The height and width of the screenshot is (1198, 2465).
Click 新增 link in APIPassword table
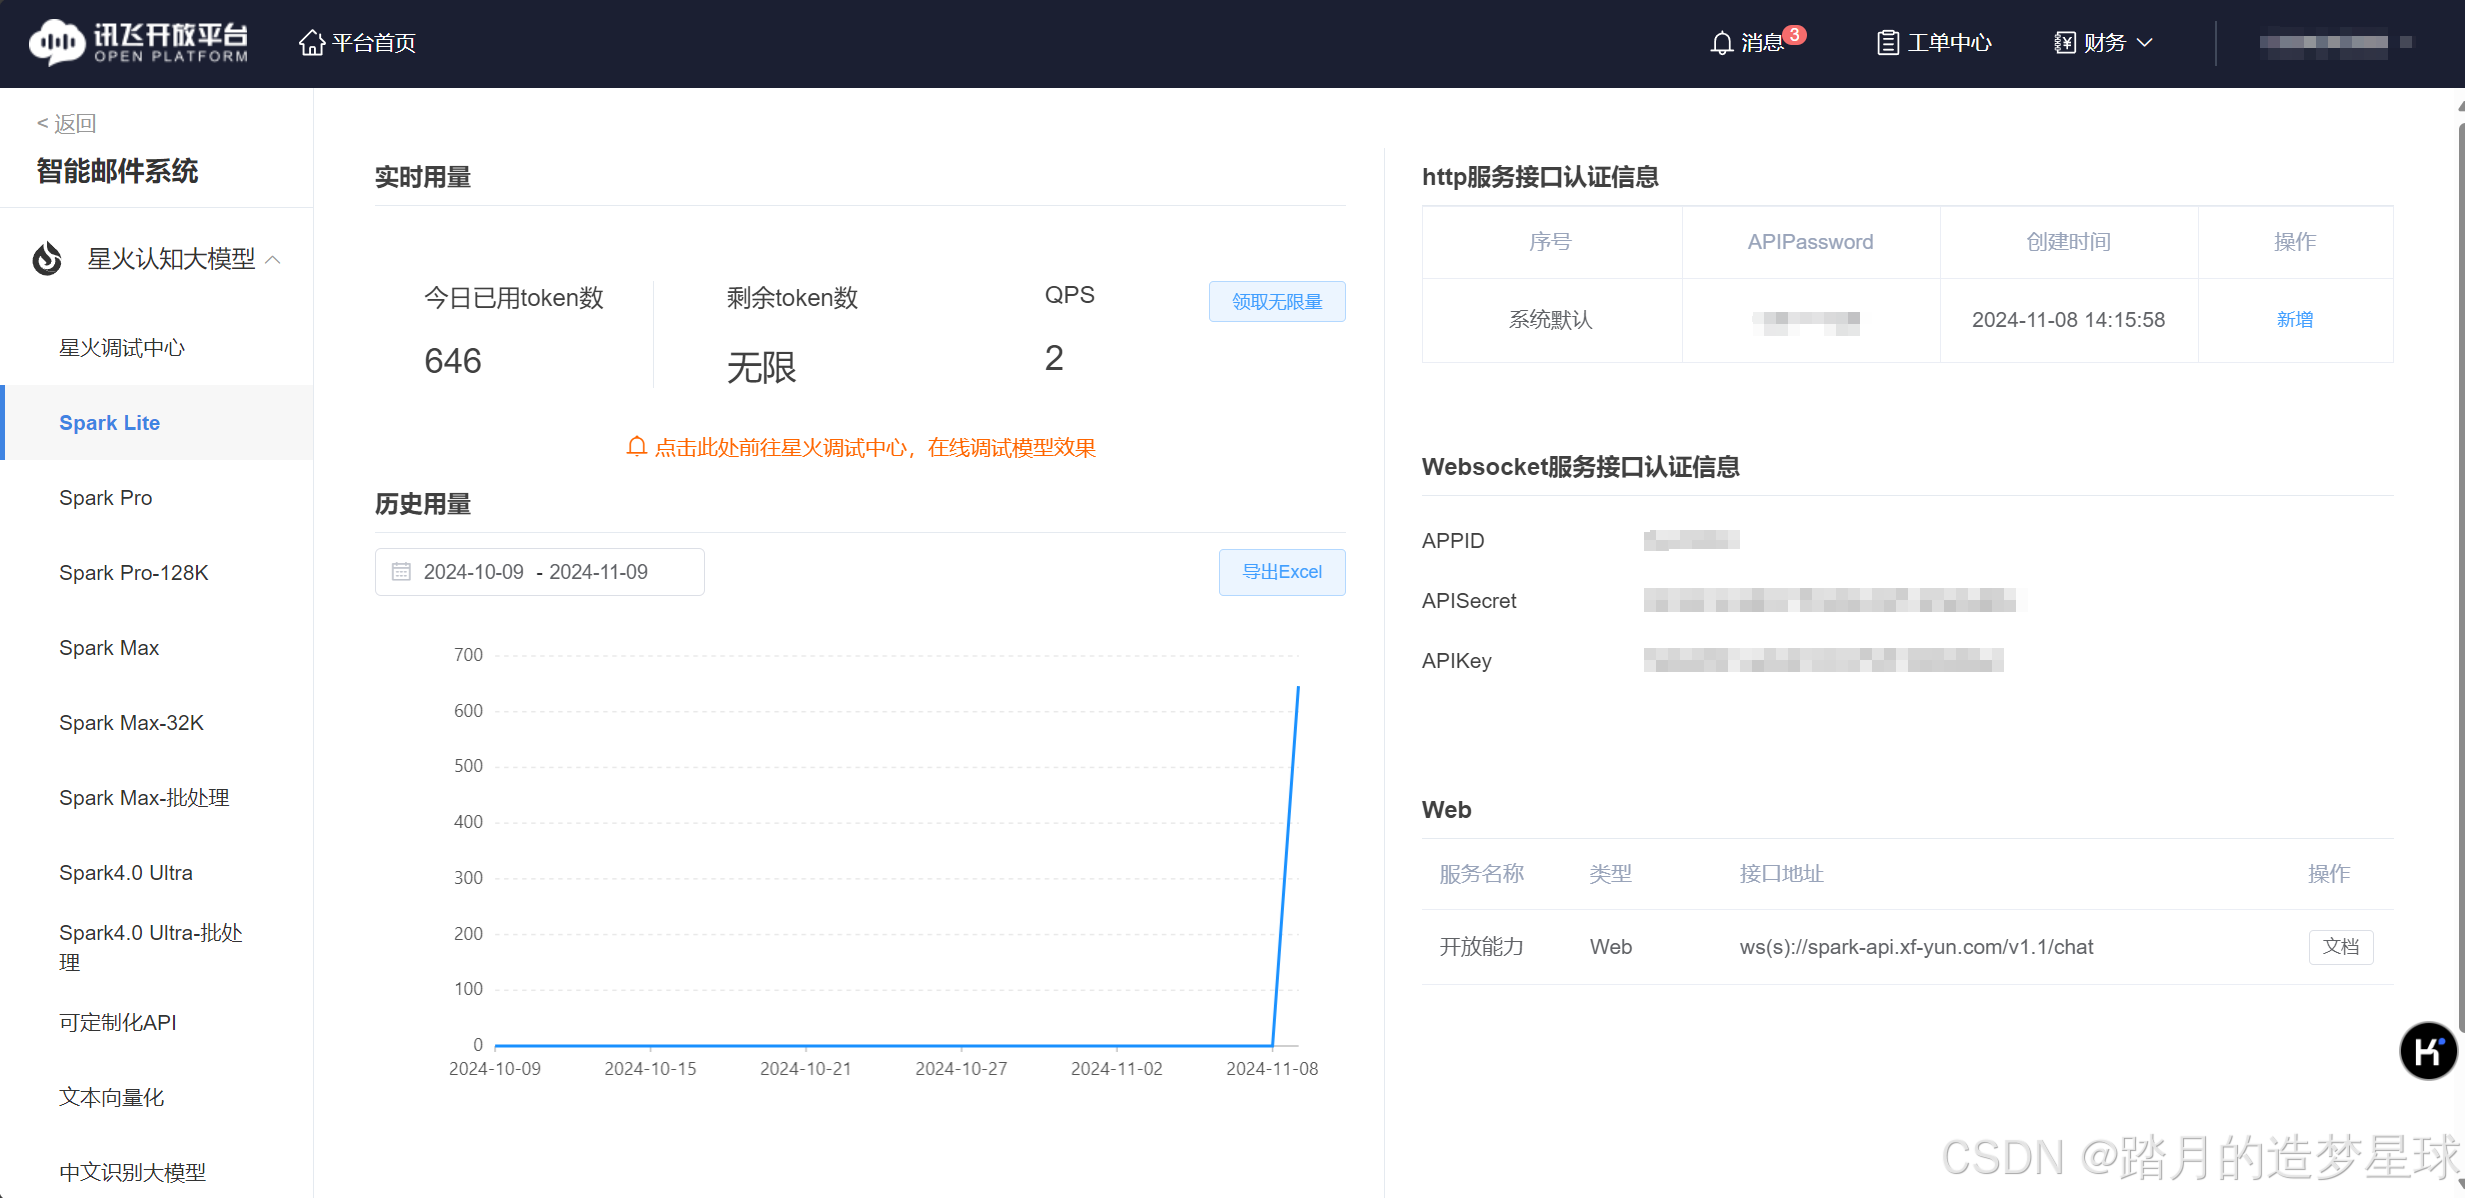point(2294,320)
